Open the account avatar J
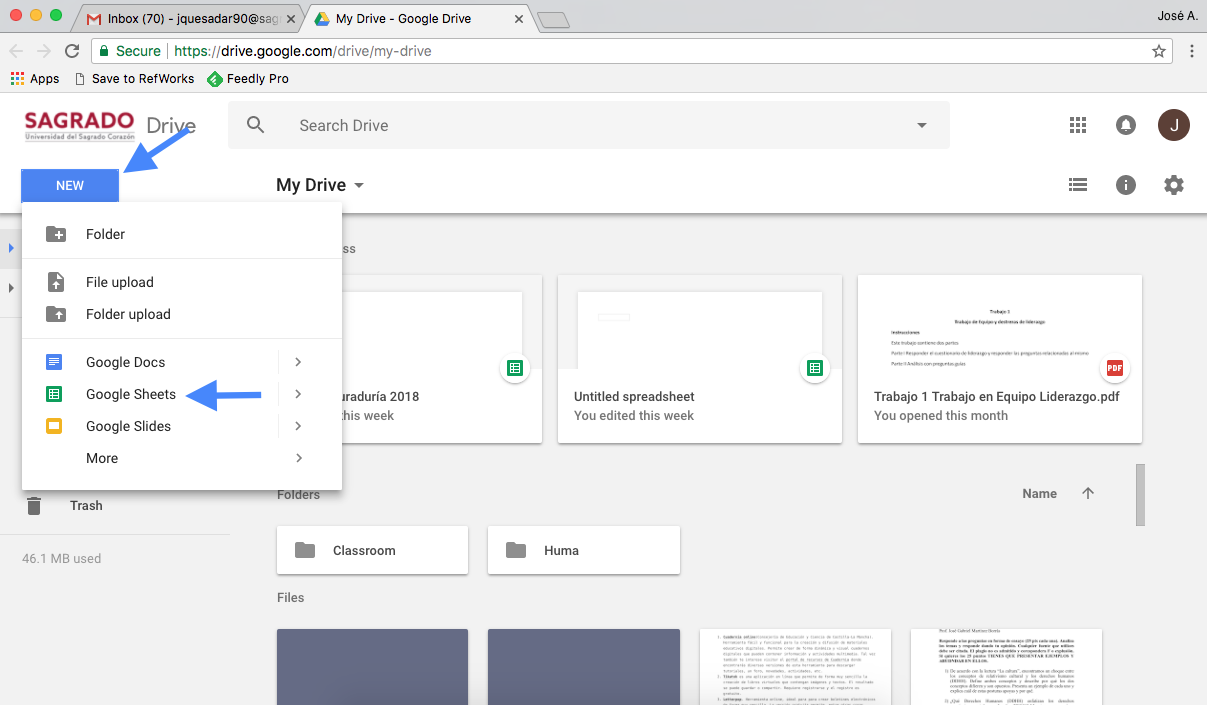Image resolution: width=1207 pixels, height=705 pixels. pyautogui.click(x=1174, y=125)
